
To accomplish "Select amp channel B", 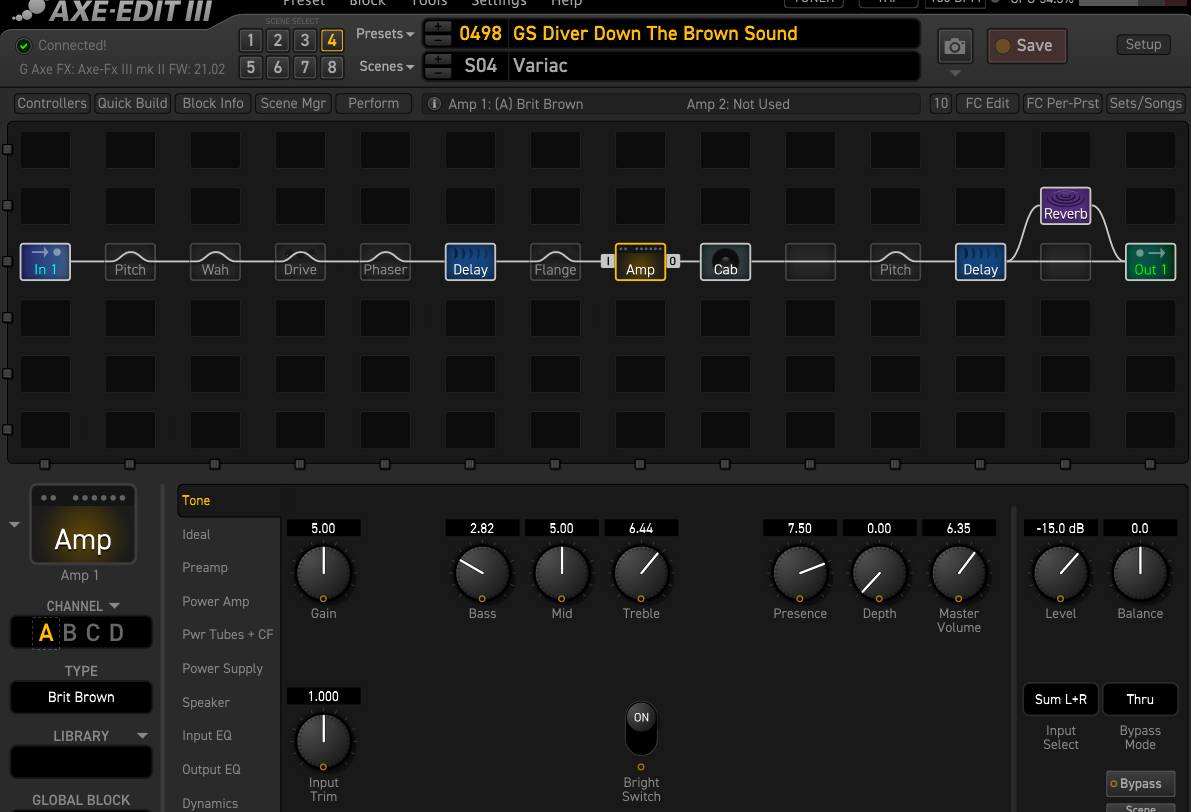I will pos(70,633).
